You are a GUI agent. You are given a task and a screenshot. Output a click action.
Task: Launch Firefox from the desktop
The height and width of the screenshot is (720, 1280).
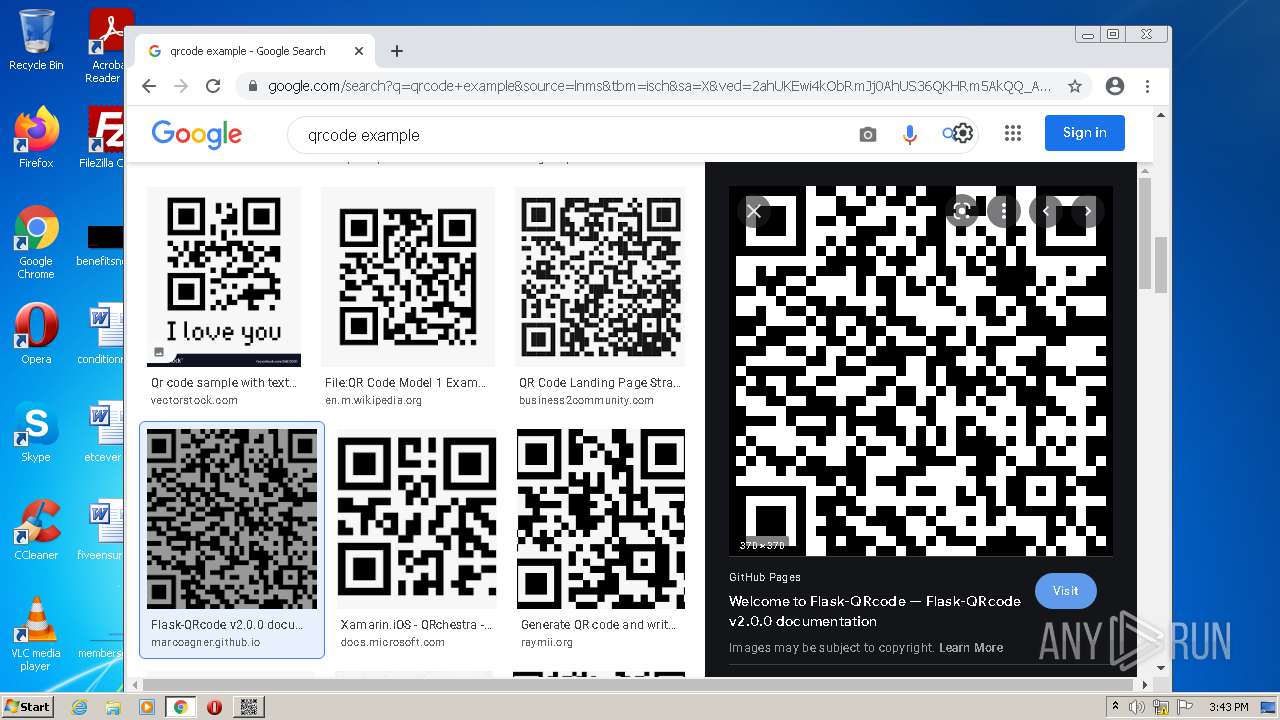(36, 138)
